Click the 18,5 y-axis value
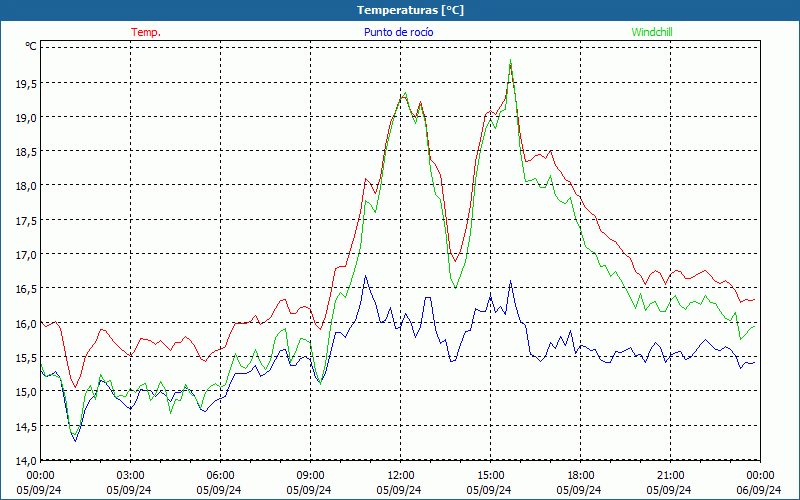The image size is (800, 500). coord(27,152)
